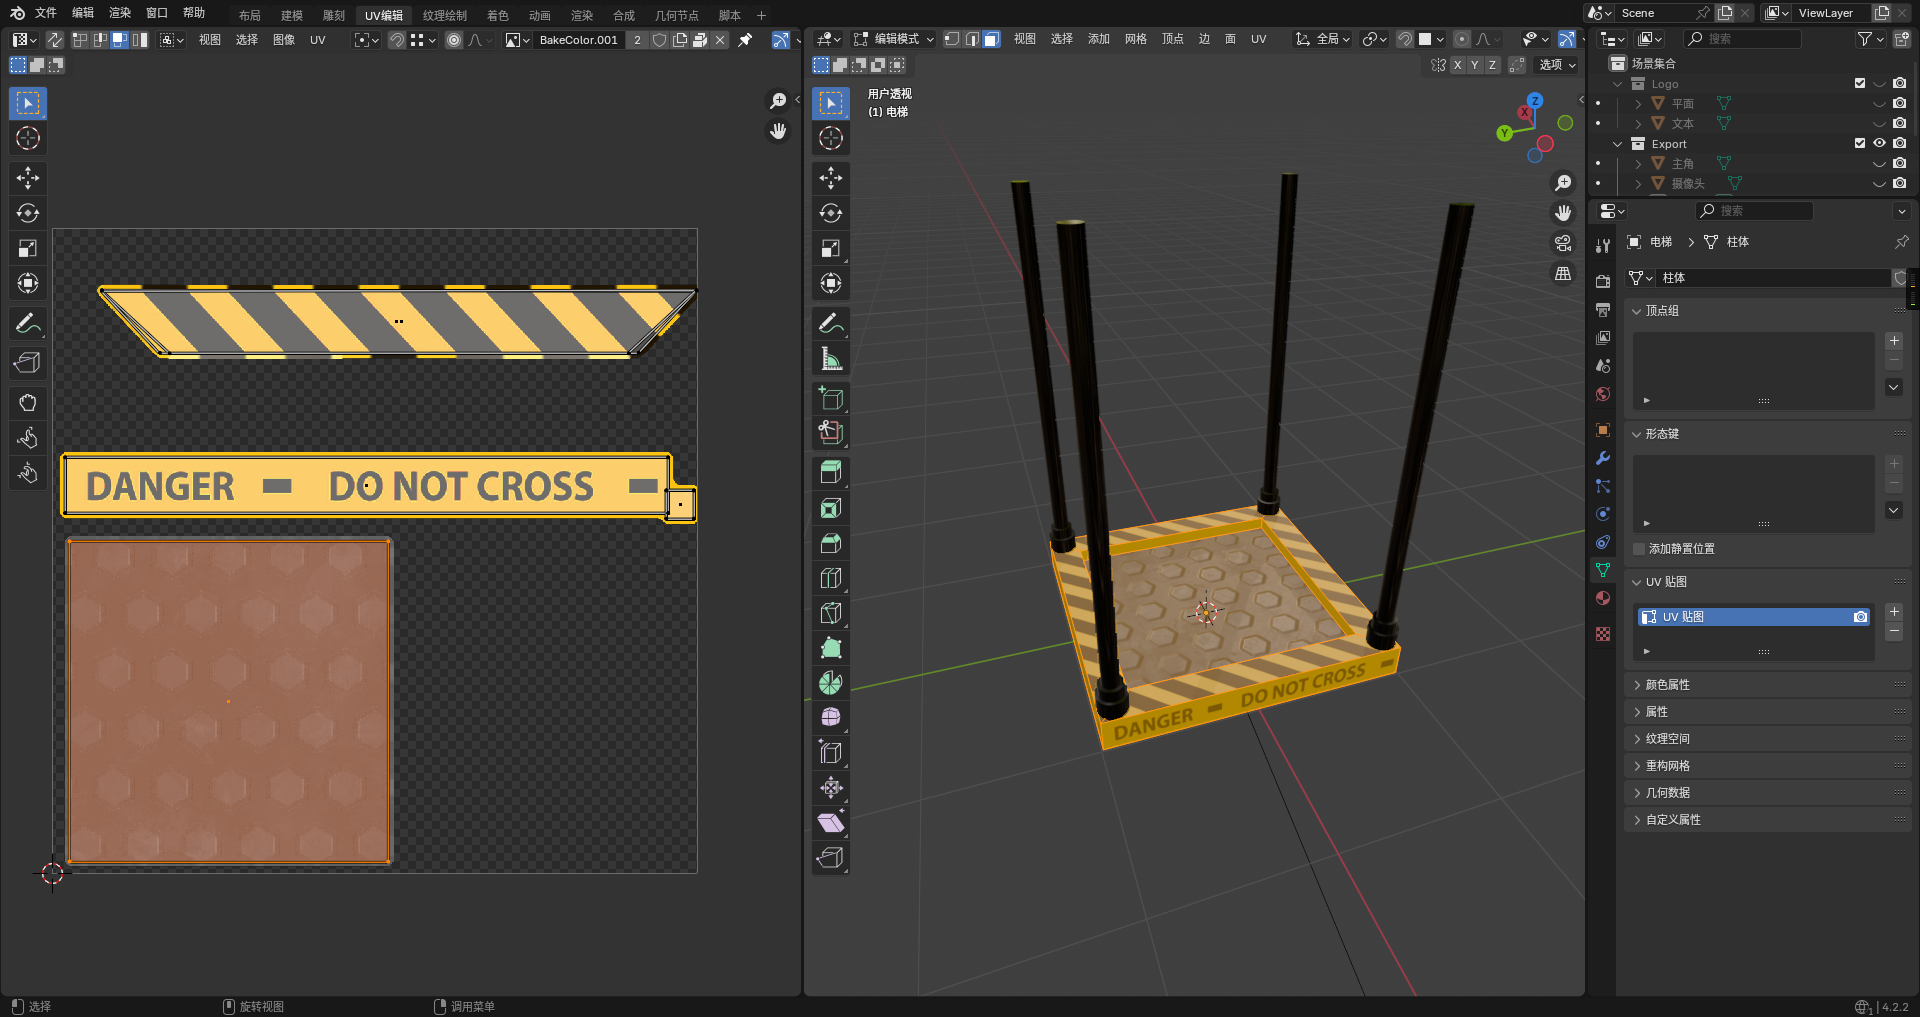This screenshot has height=1017, width=1920.
Task: Open the Render properties tab
Action: [1603, 282]
